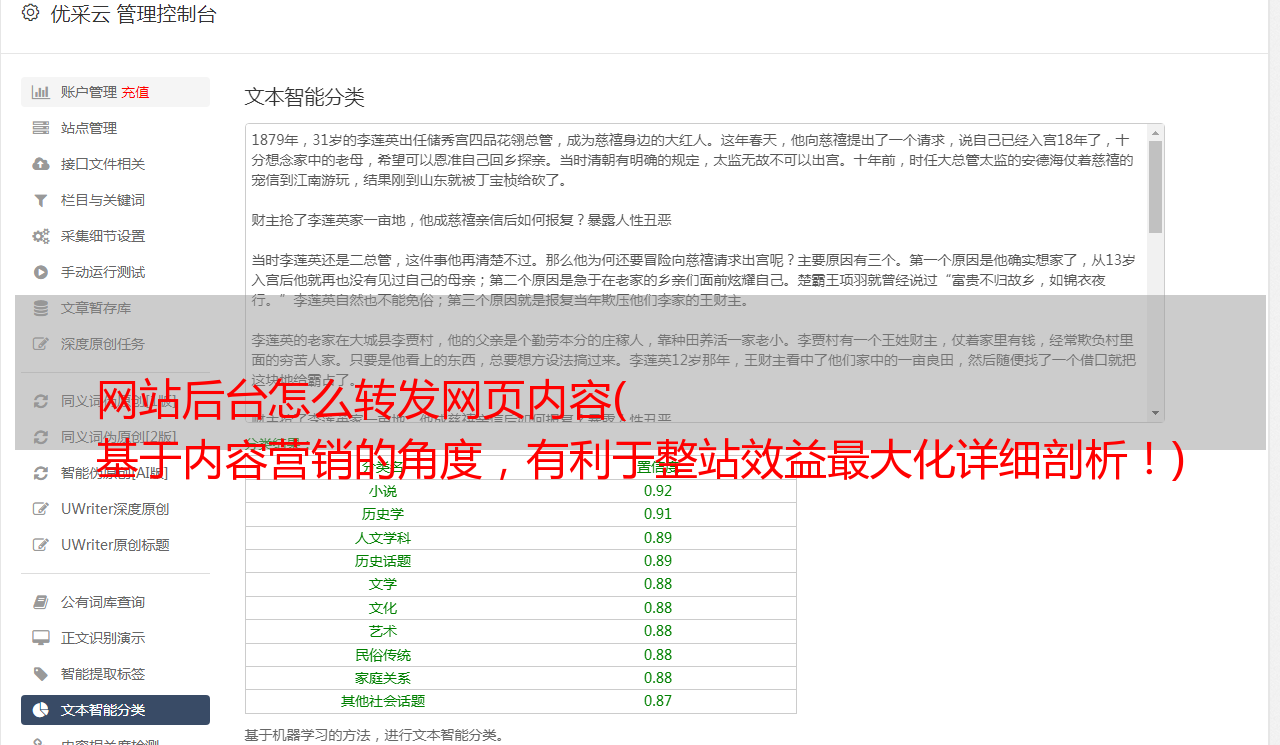Image resolution: width=1280 pixels, height=745 pixels.
Task: Select UWriter深度原创 sidebar label
Action: tap(115, 509)
